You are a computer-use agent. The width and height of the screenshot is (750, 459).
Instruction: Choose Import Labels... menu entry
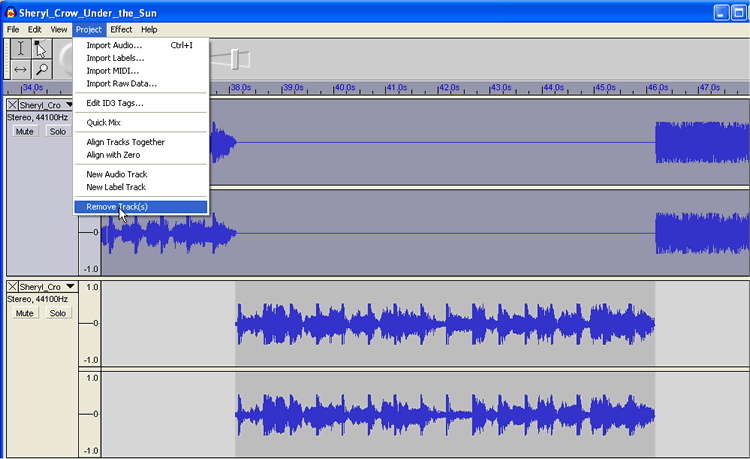[x=141, y=58]
